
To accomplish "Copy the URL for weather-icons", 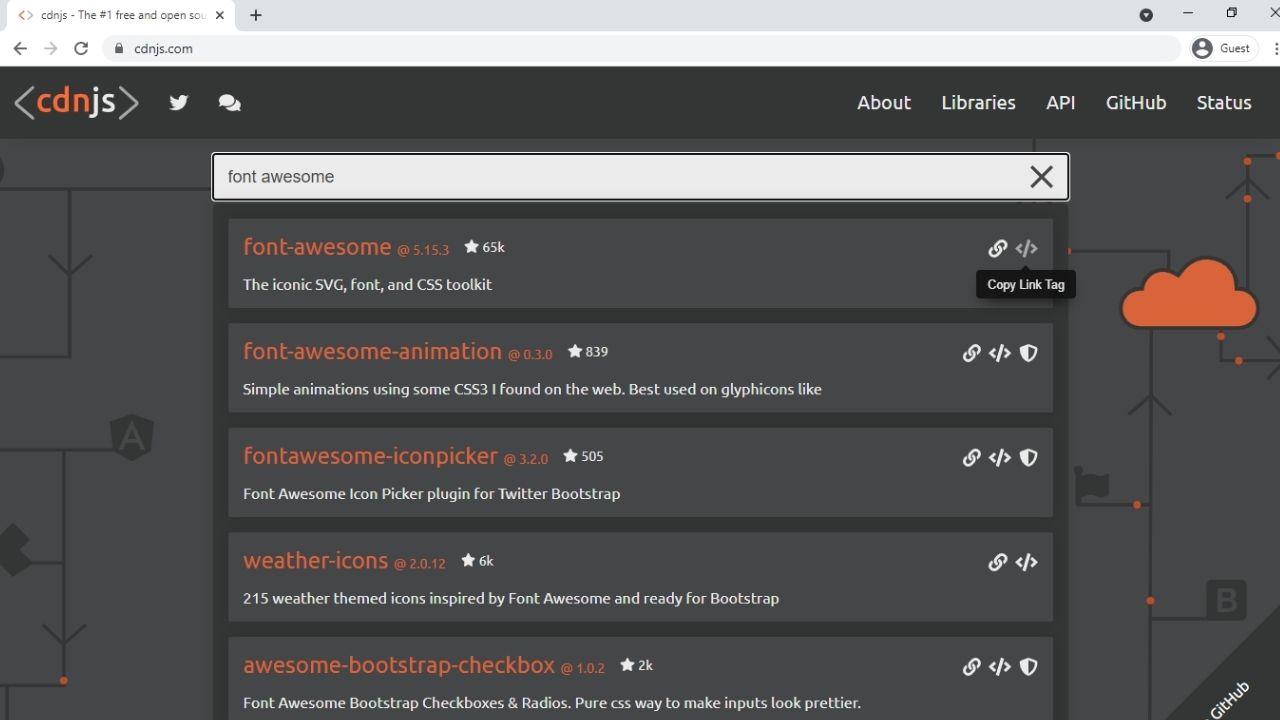I will 997,562.
